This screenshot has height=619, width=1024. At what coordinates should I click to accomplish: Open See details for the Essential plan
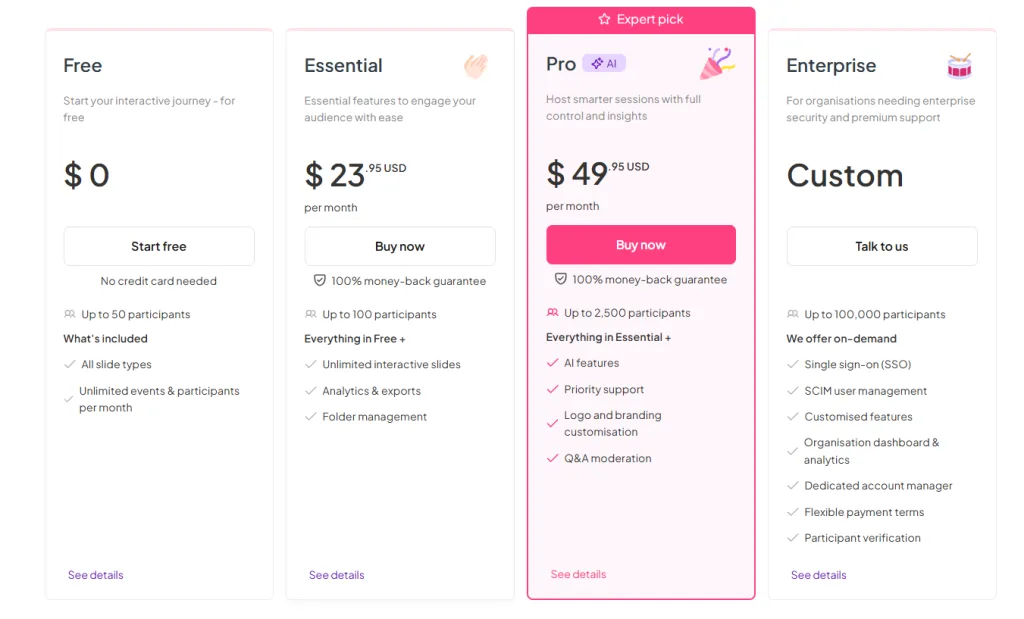pos(337,575)
